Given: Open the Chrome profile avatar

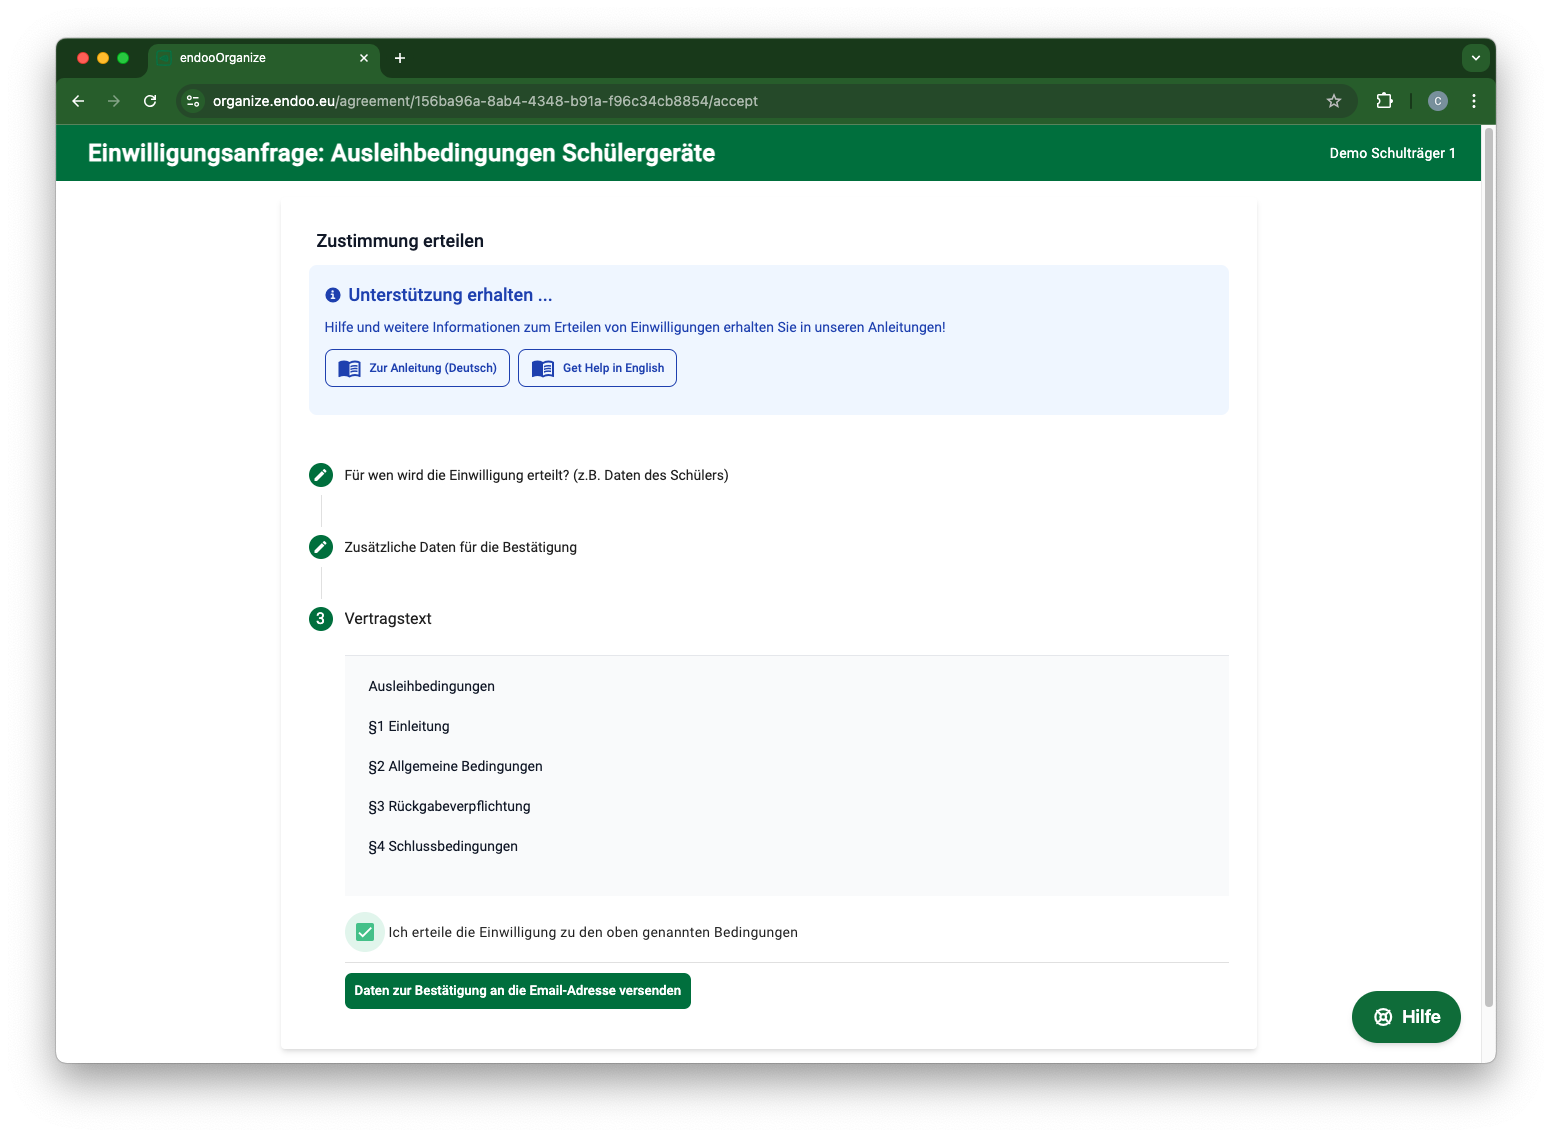Looking at the screenshot, I should click(1437, 101).
